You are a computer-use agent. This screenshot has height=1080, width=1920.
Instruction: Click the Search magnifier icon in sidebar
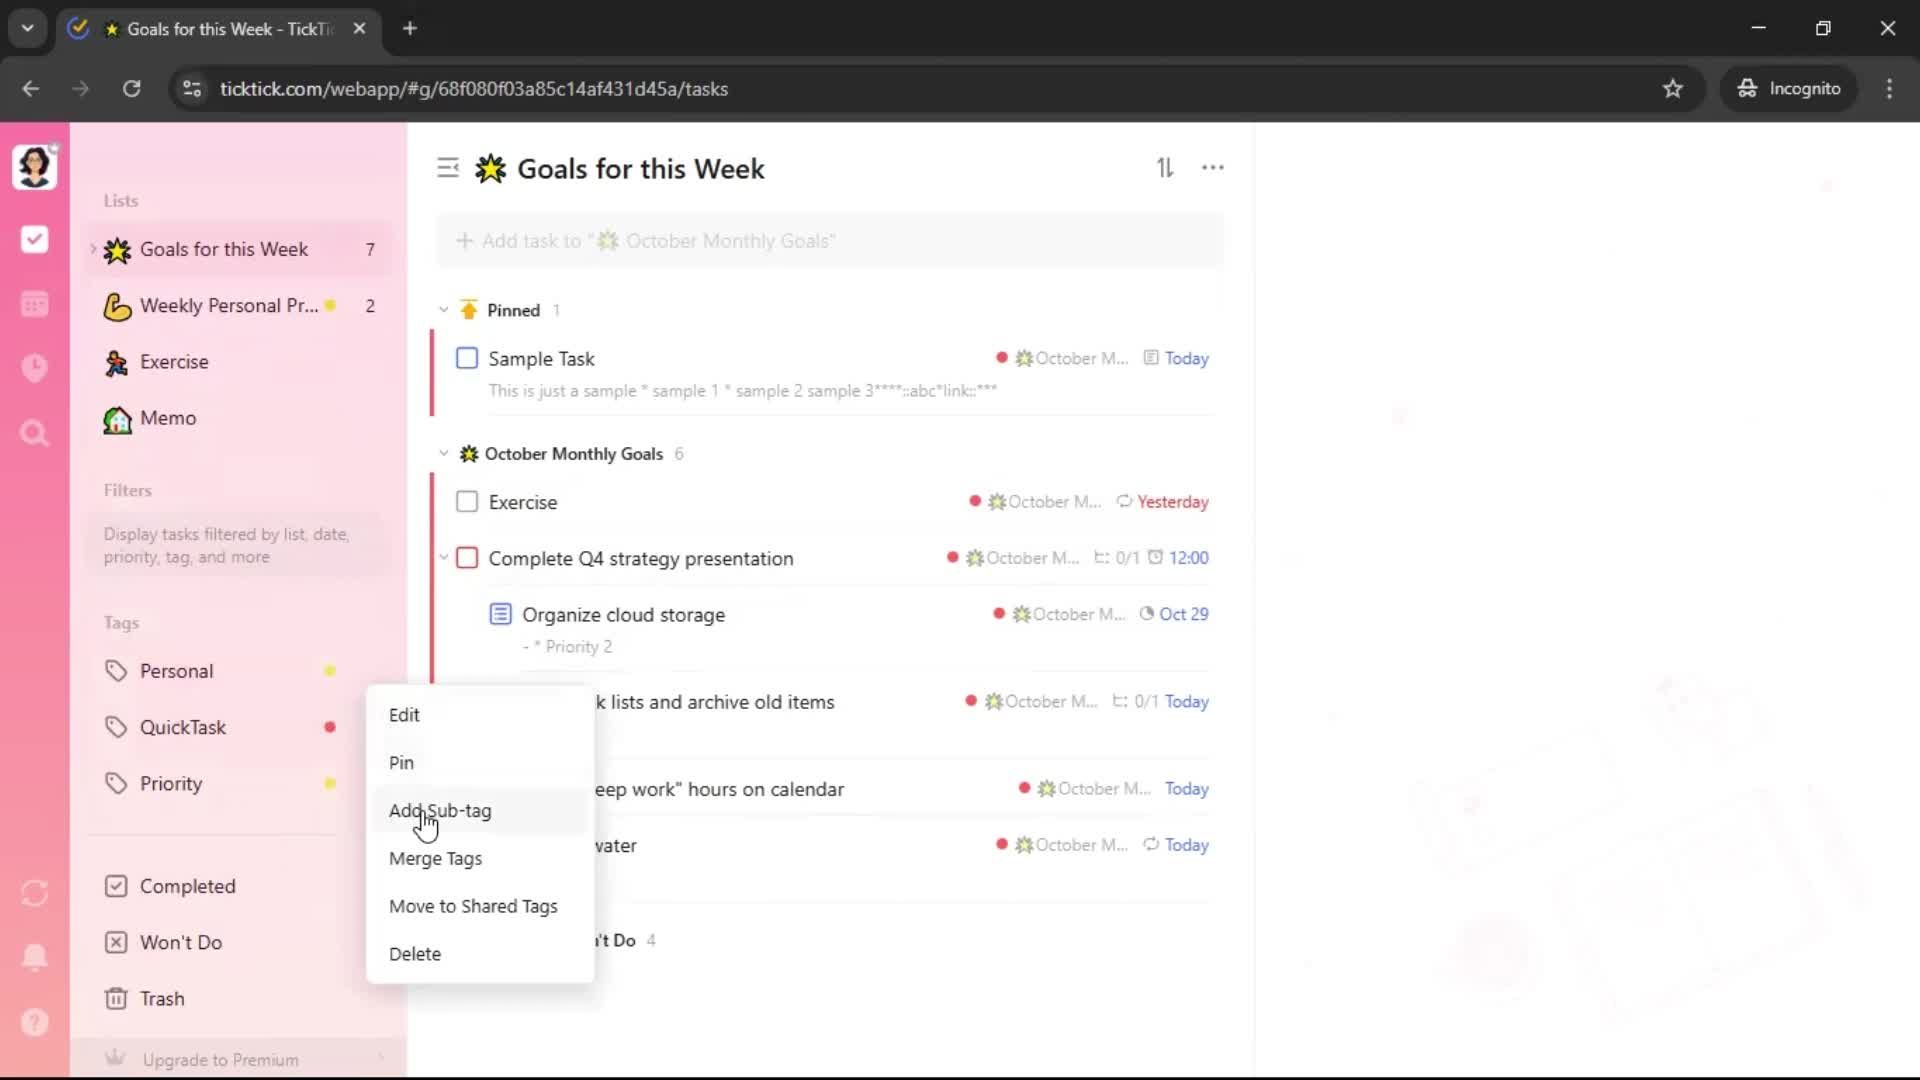34,433
